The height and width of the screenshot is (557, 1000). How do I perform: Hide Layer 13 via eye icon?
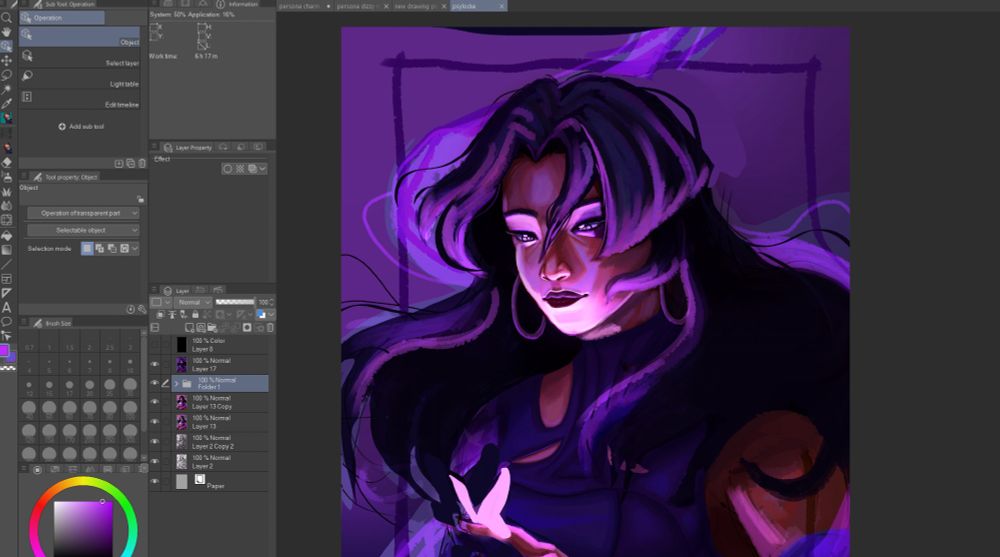click(154, 422)
